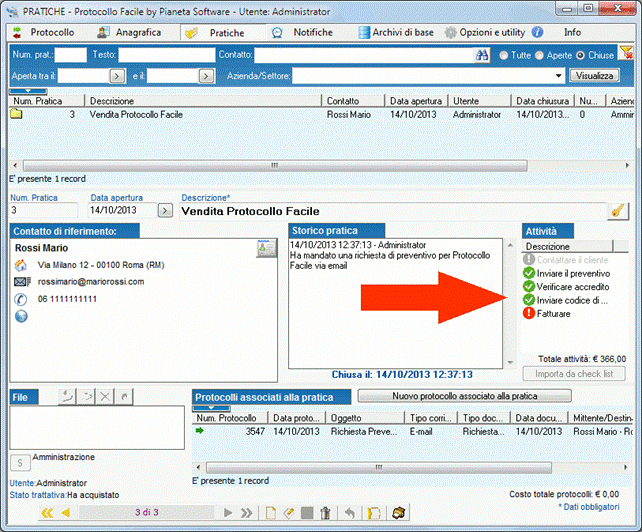642x532 pixels.
Task: Toggle the Fatturare activity status
Action: point(529,313)
